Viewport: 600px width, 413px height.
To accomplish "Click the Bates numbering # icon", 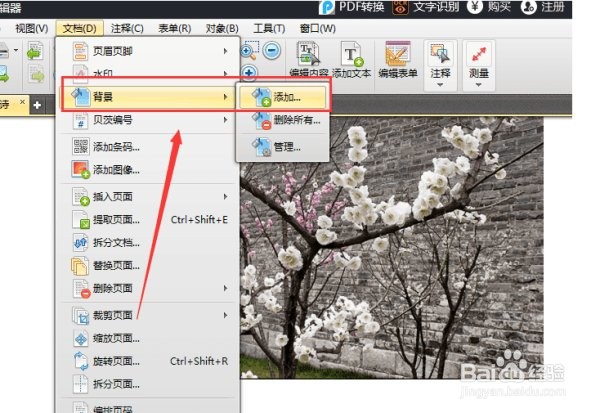I will click(x=80, y=120).
